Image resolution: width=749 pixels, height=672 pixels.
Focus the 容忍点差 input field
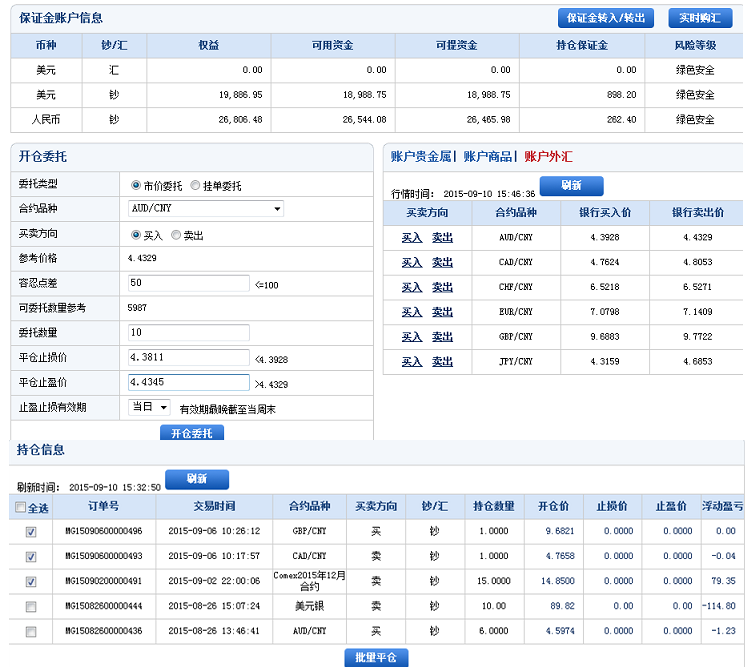tap(189, 283)
